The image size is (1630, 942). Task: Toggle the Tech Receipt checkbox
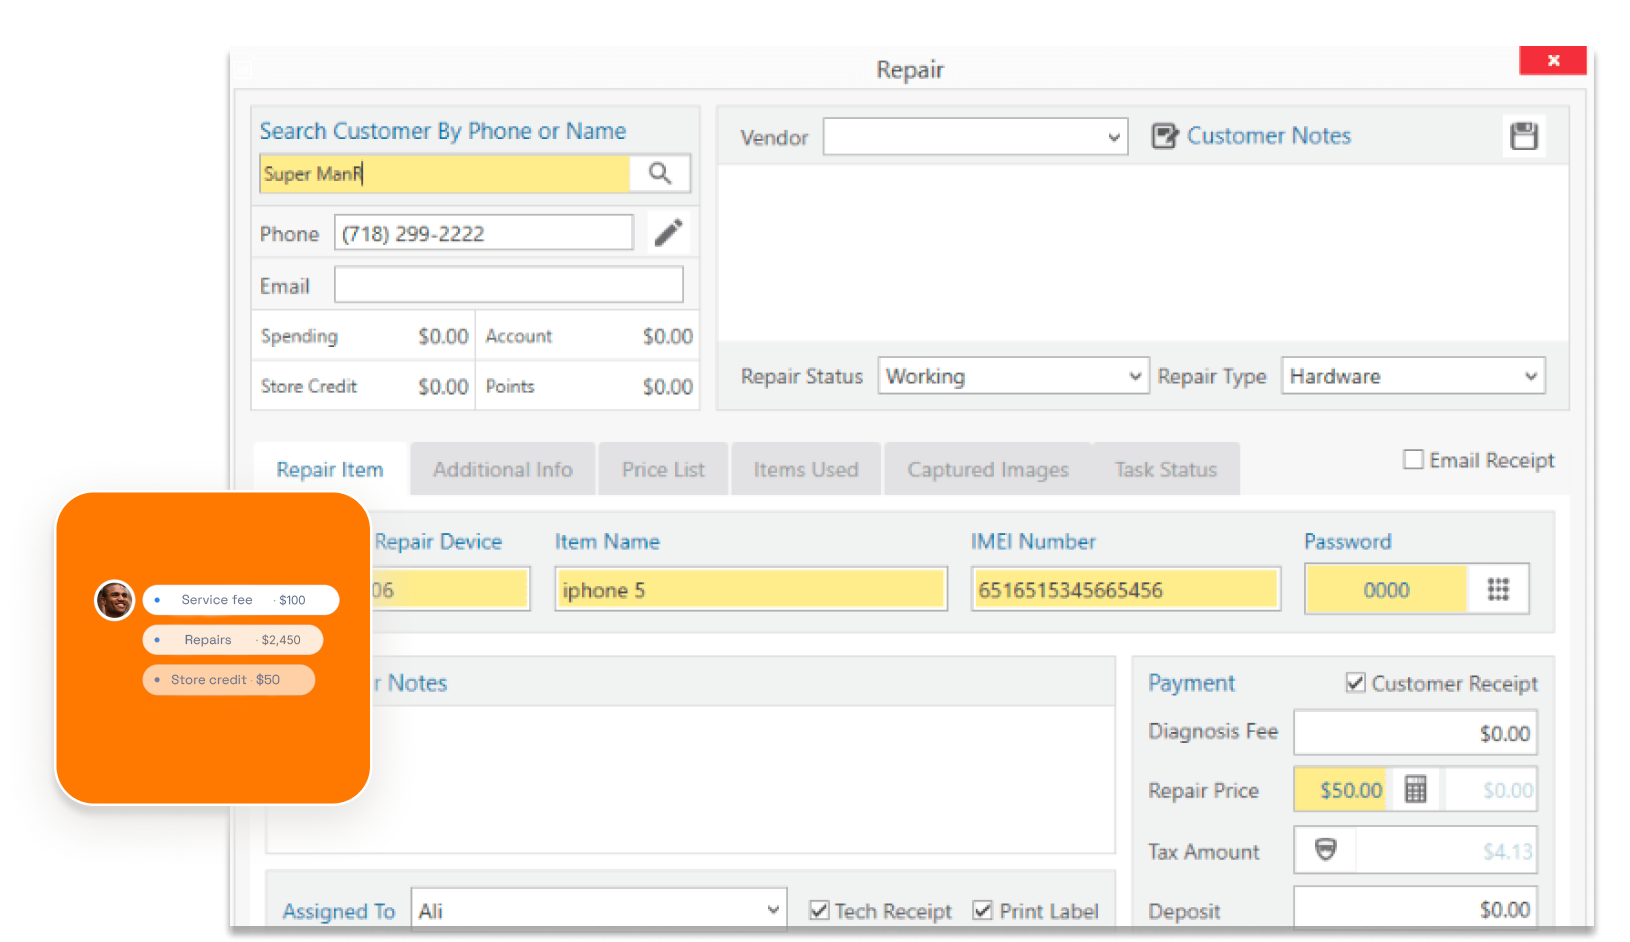[x=819, y=910]
